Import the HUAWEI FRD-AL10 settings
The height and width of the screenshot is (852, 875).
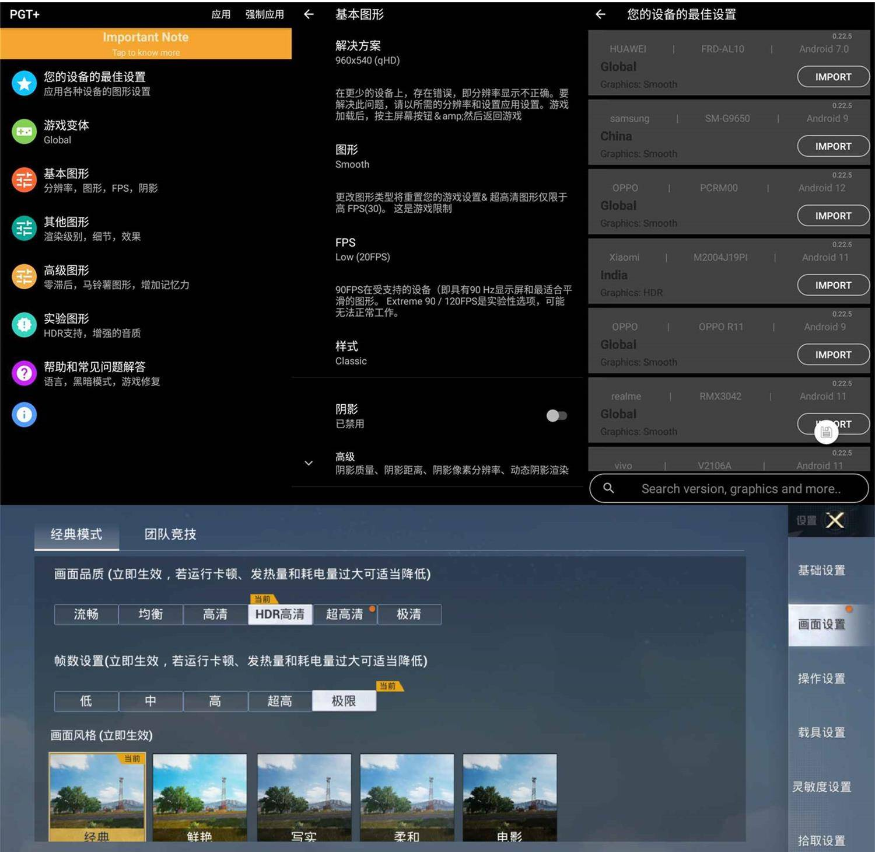pos(833,77)
